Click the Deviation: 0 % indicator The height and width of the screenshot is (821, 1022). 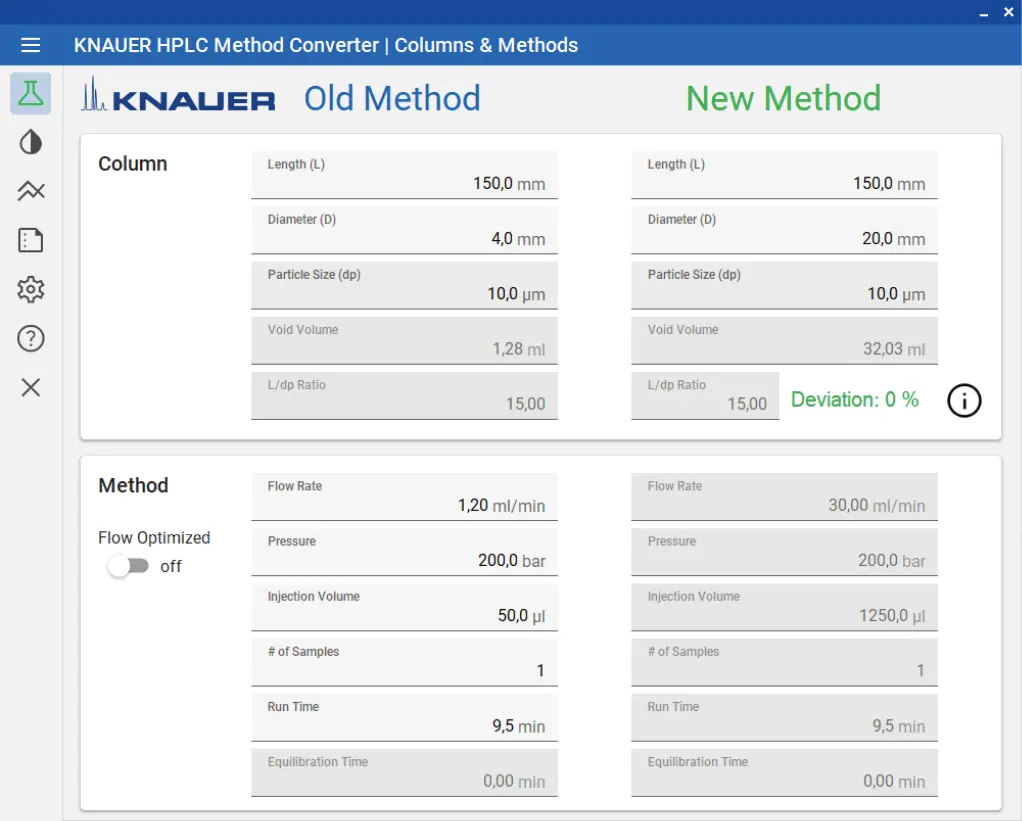[855, 399]
